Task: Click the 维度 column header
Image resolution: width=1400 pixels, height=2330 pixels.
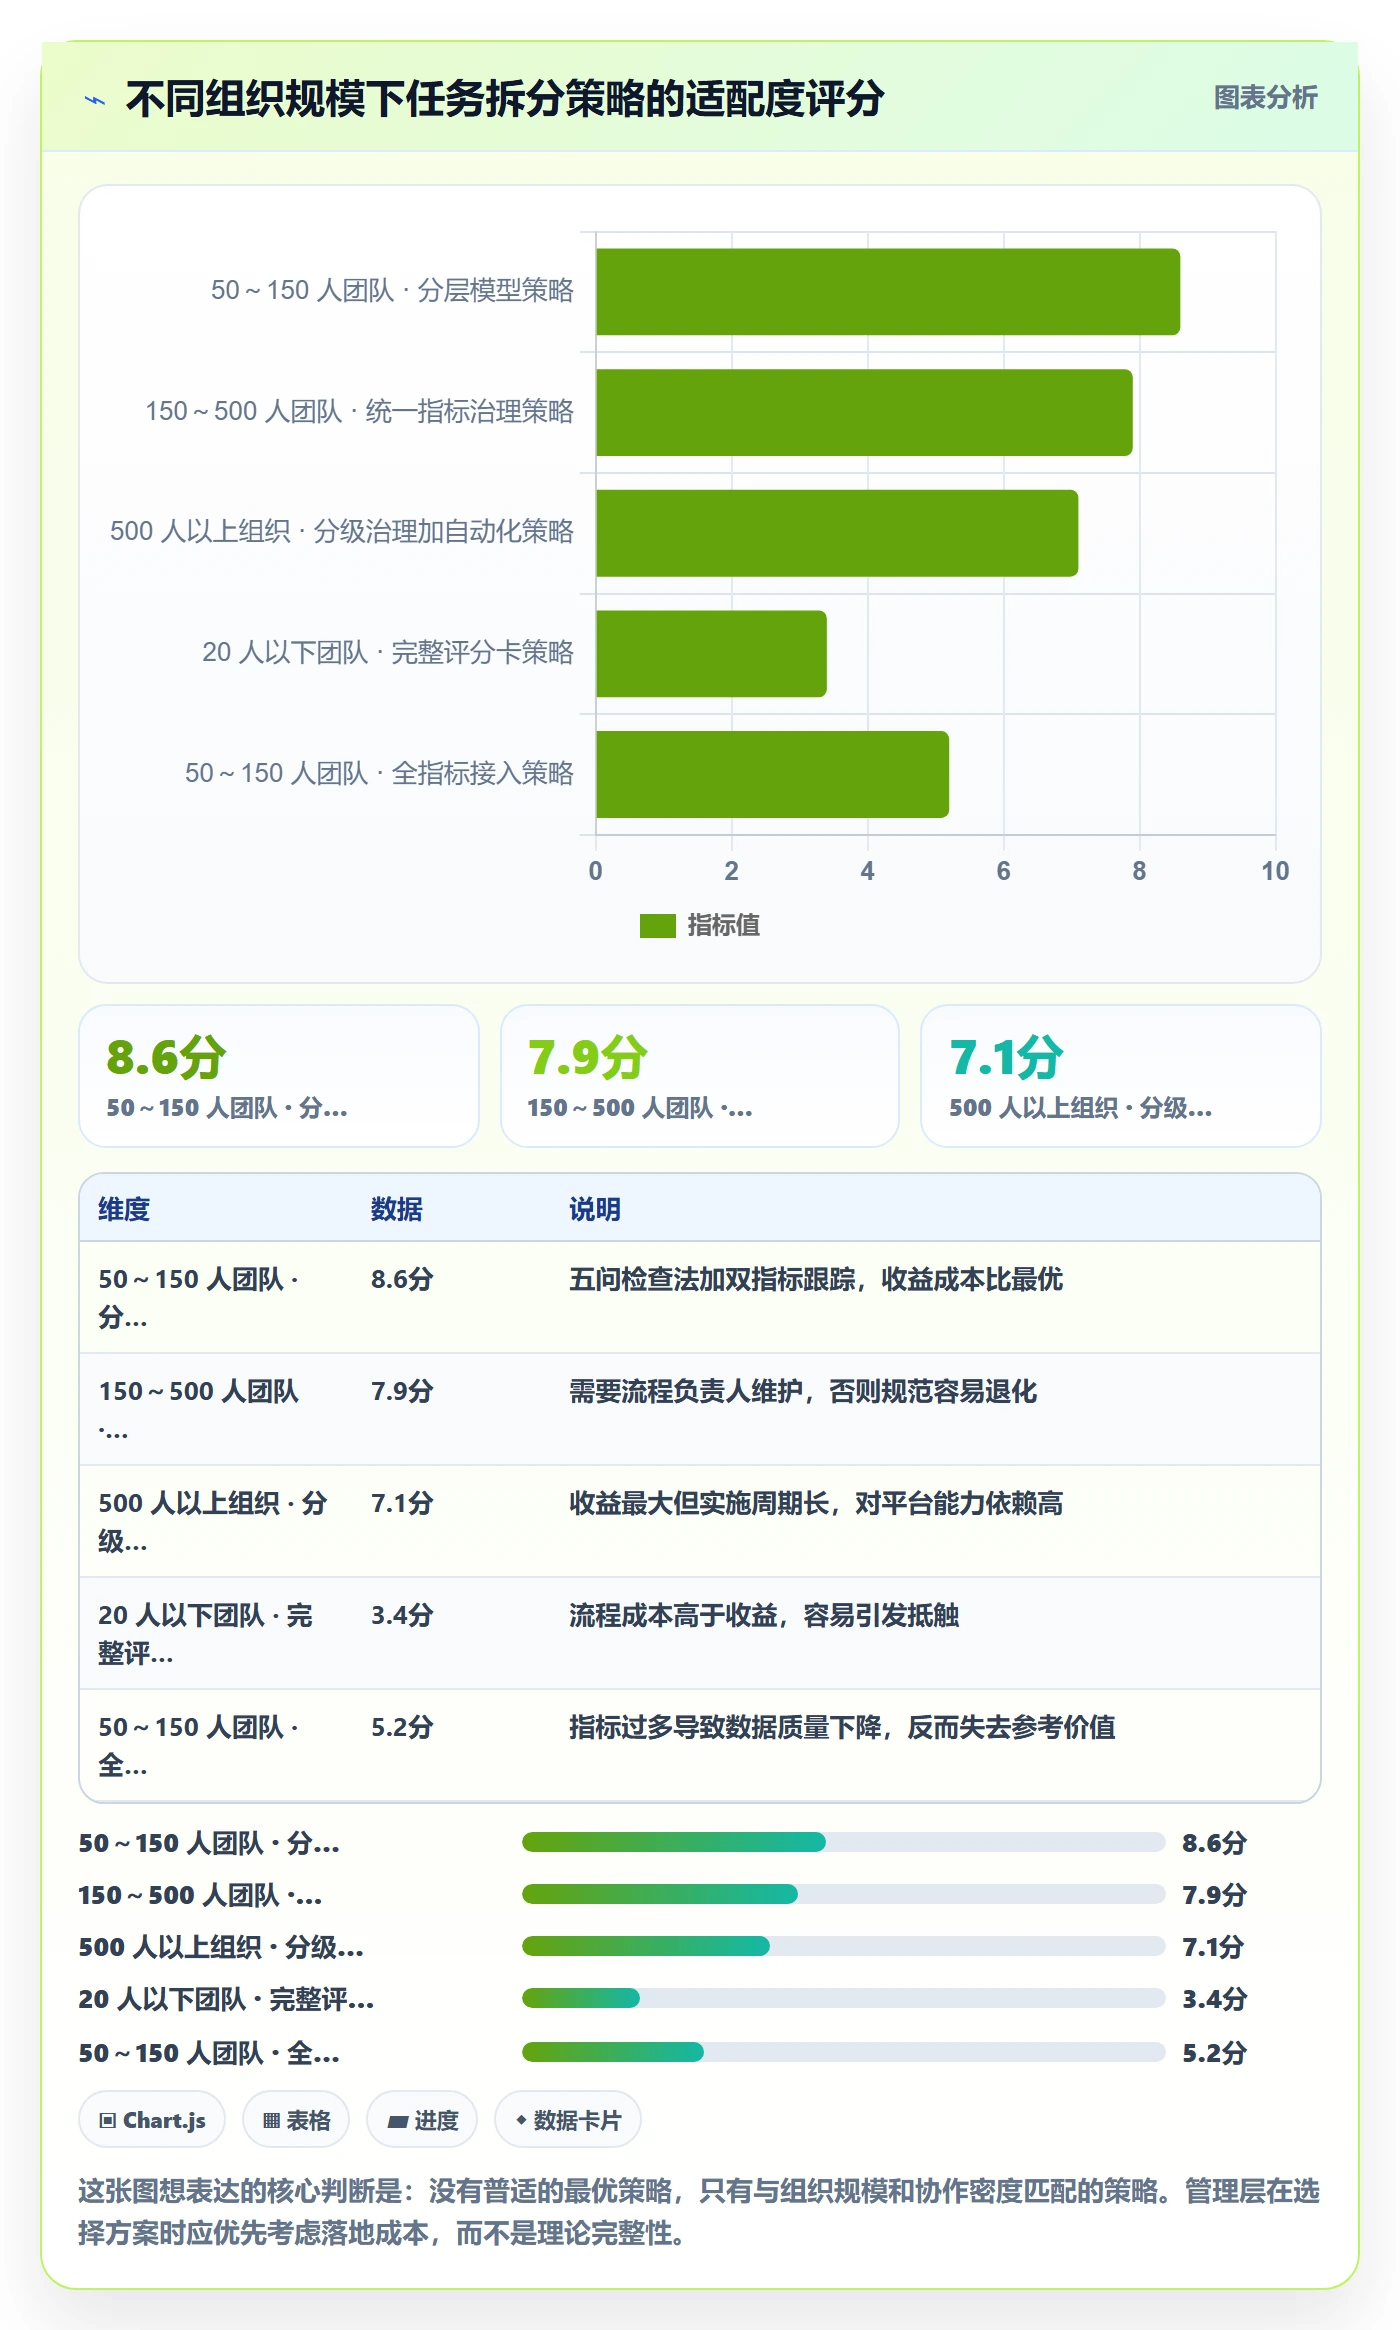Action: 124,1209
